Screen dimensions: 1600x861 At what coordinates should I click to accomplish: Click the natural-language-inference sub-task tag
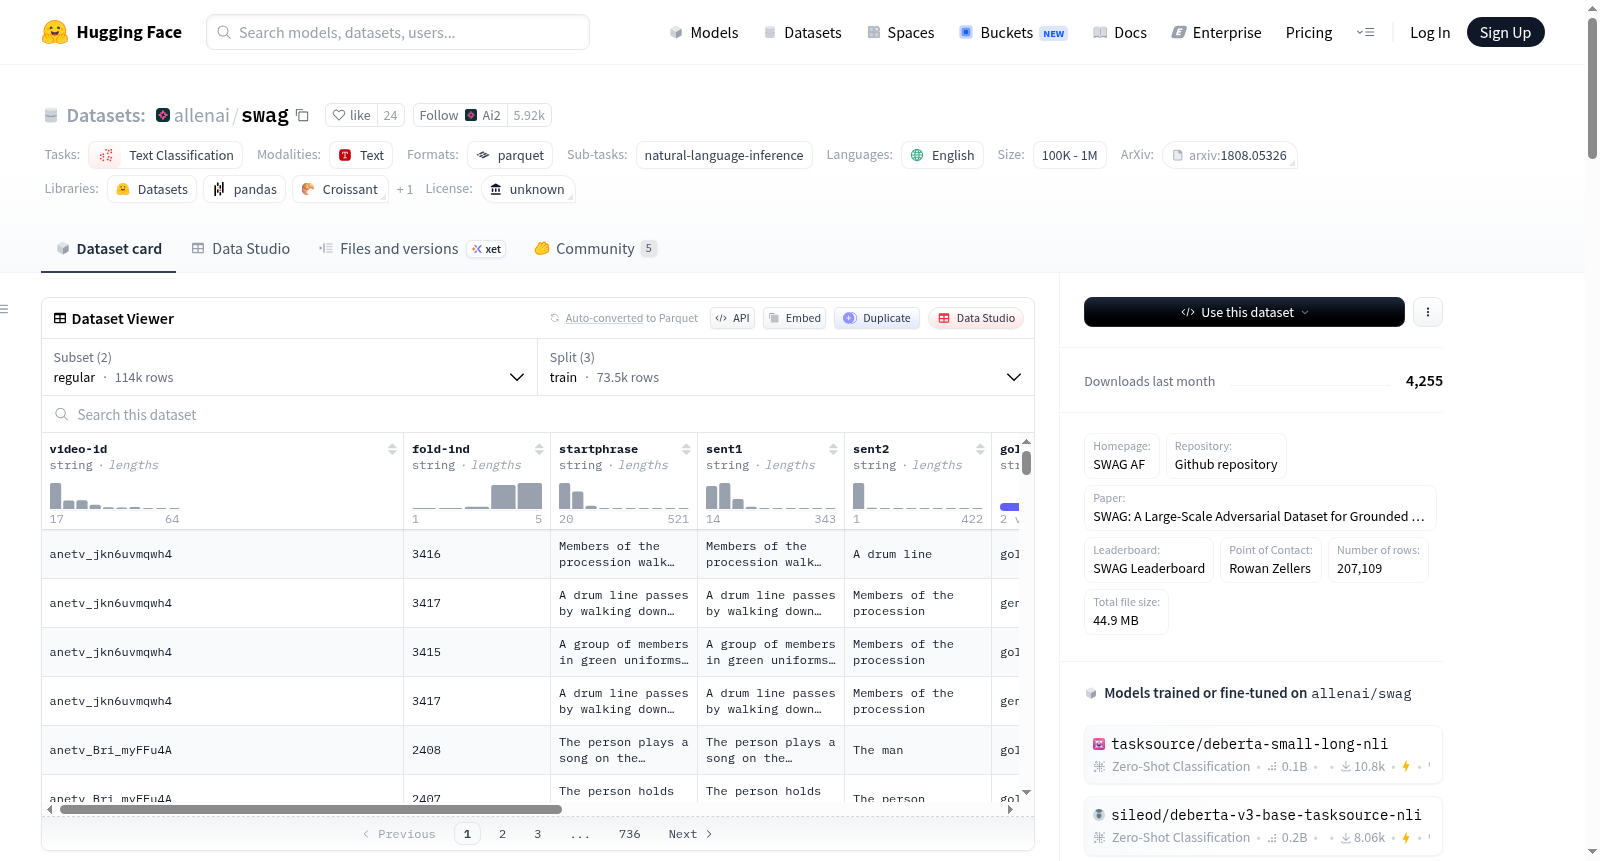tap(724, 155)
